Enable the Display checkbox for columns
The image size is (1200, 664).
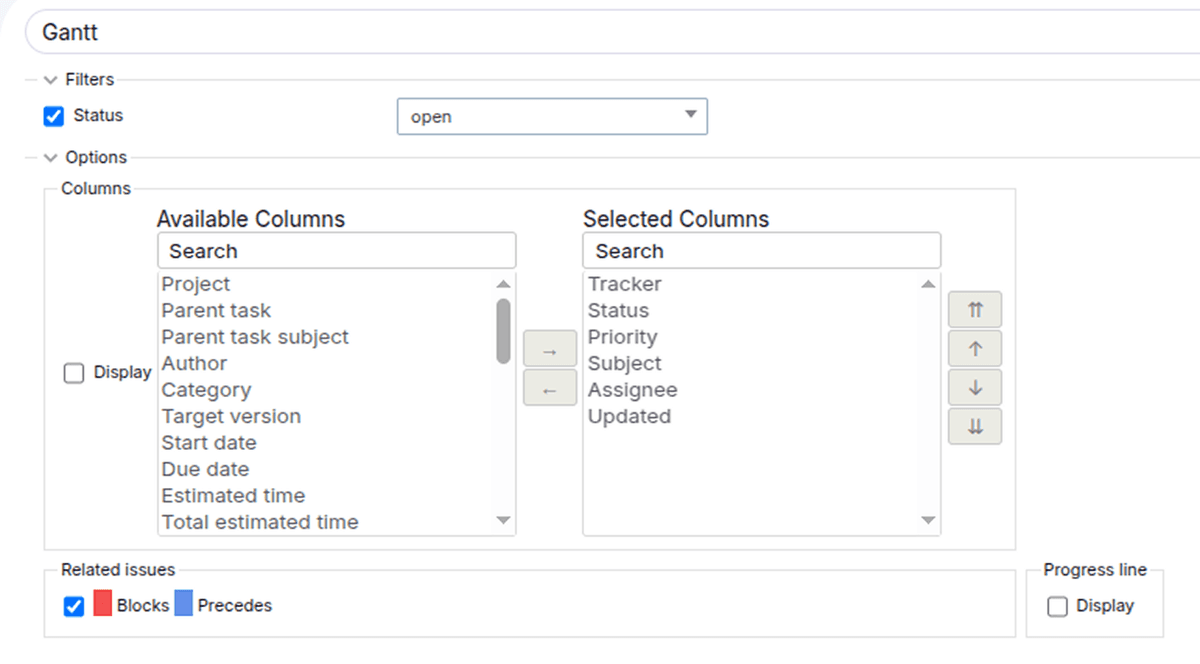[74, 372]
